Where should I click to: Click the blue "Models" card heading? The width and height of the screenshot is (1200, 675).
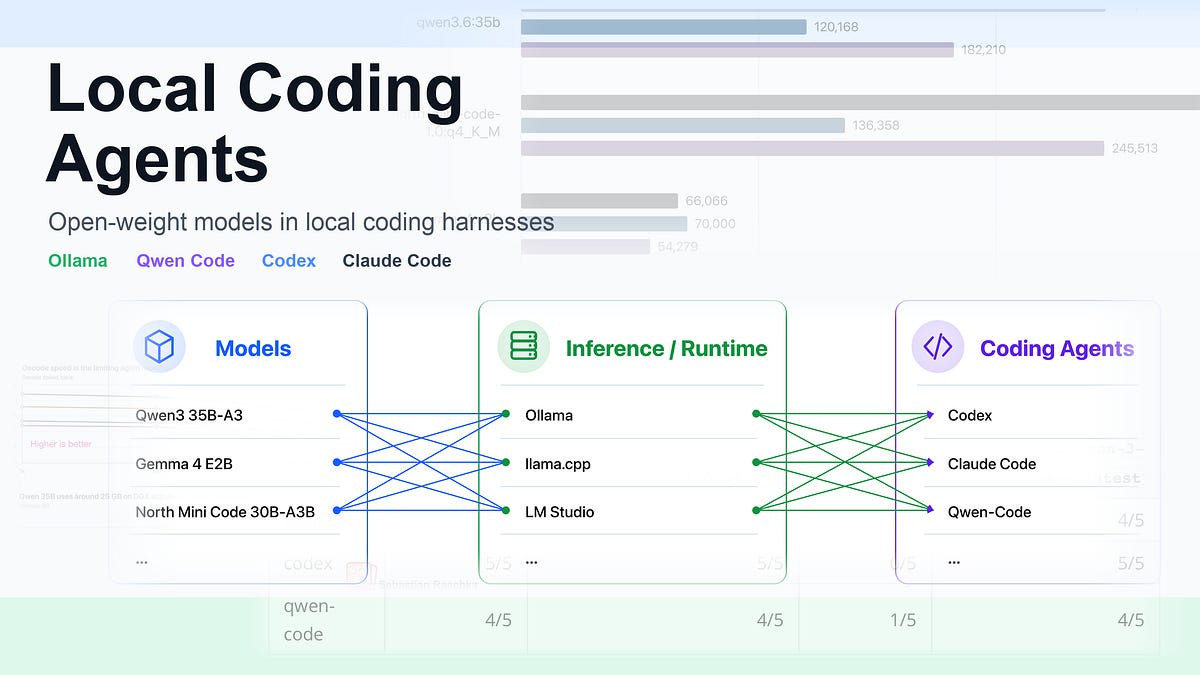coord(253,349)
